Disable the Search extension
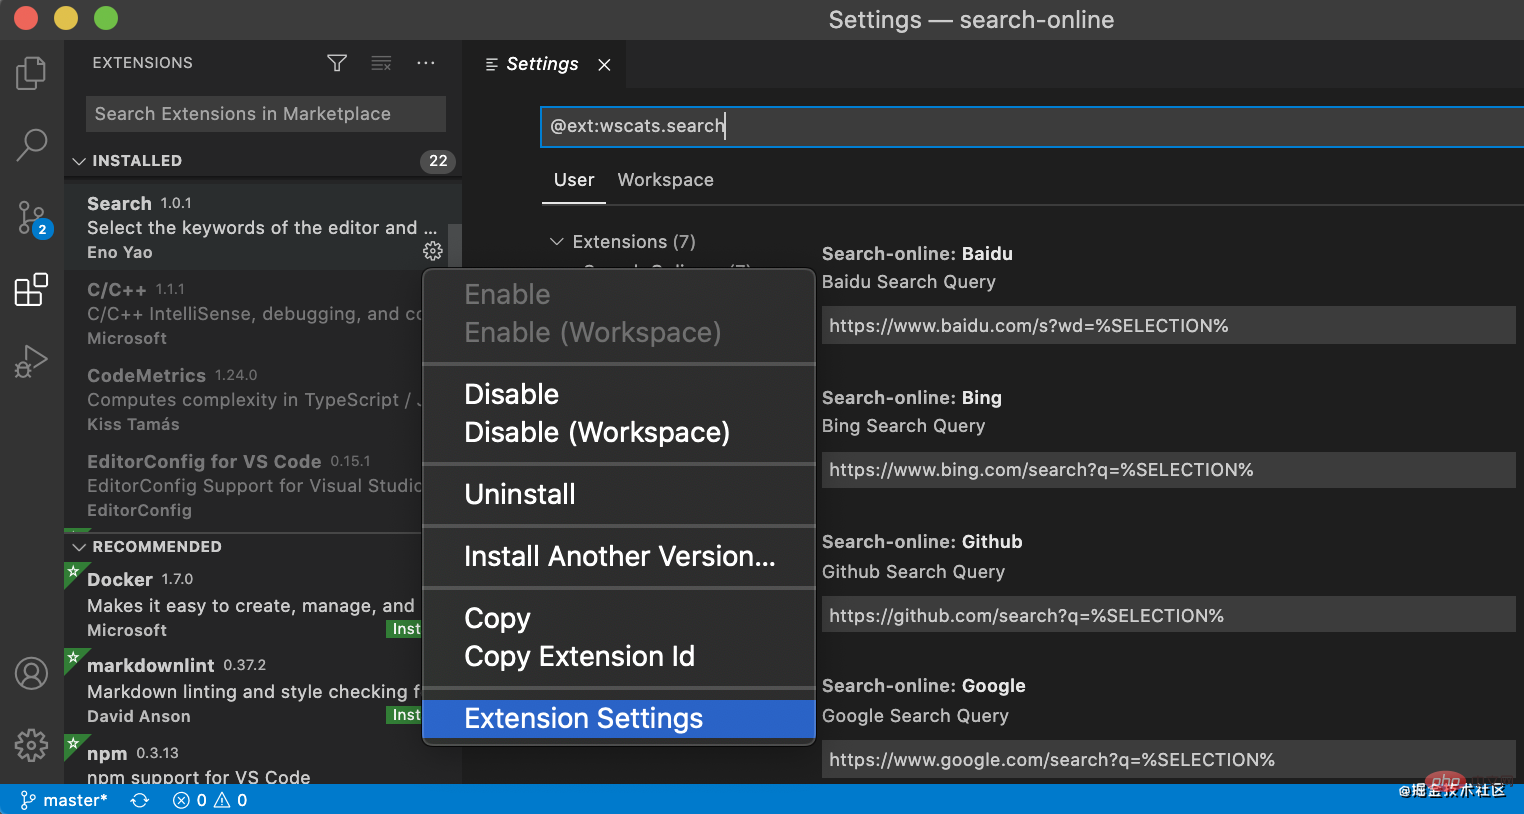 [x=511, y=394]
